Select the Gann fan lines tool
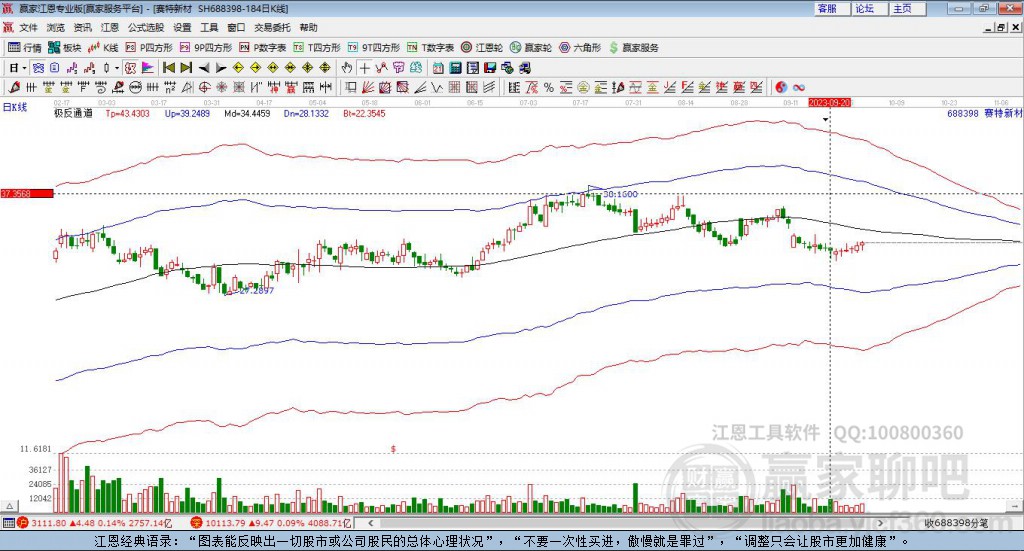This screenshot has height=551, width=1024. [367, 87]
